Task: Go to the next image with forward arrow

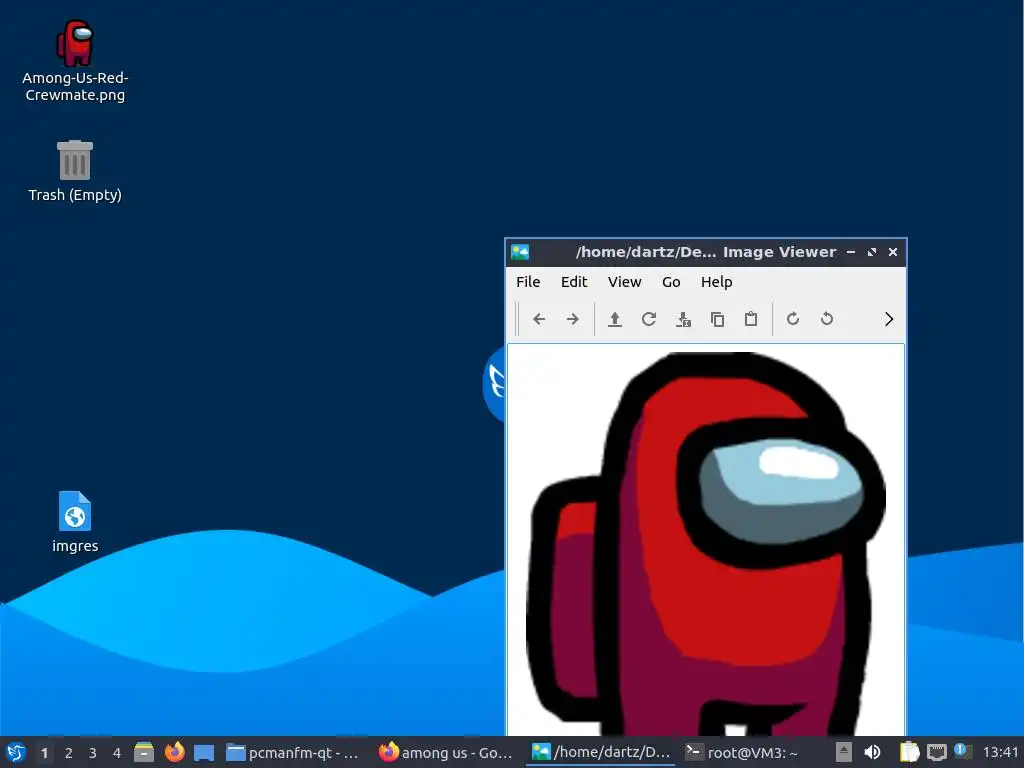Action: pyautogui.click(x=573, y=319)
